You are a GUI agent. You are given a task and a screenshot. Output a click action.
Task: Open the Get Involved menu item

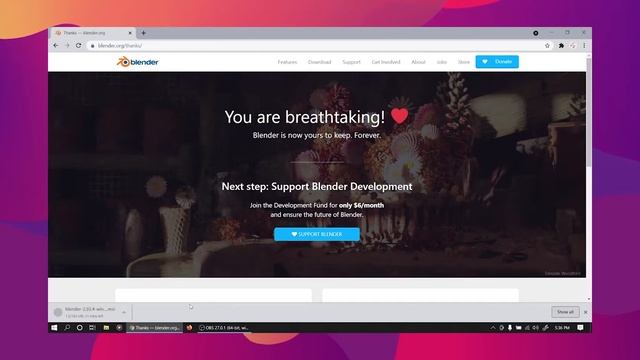pos(386,62)
